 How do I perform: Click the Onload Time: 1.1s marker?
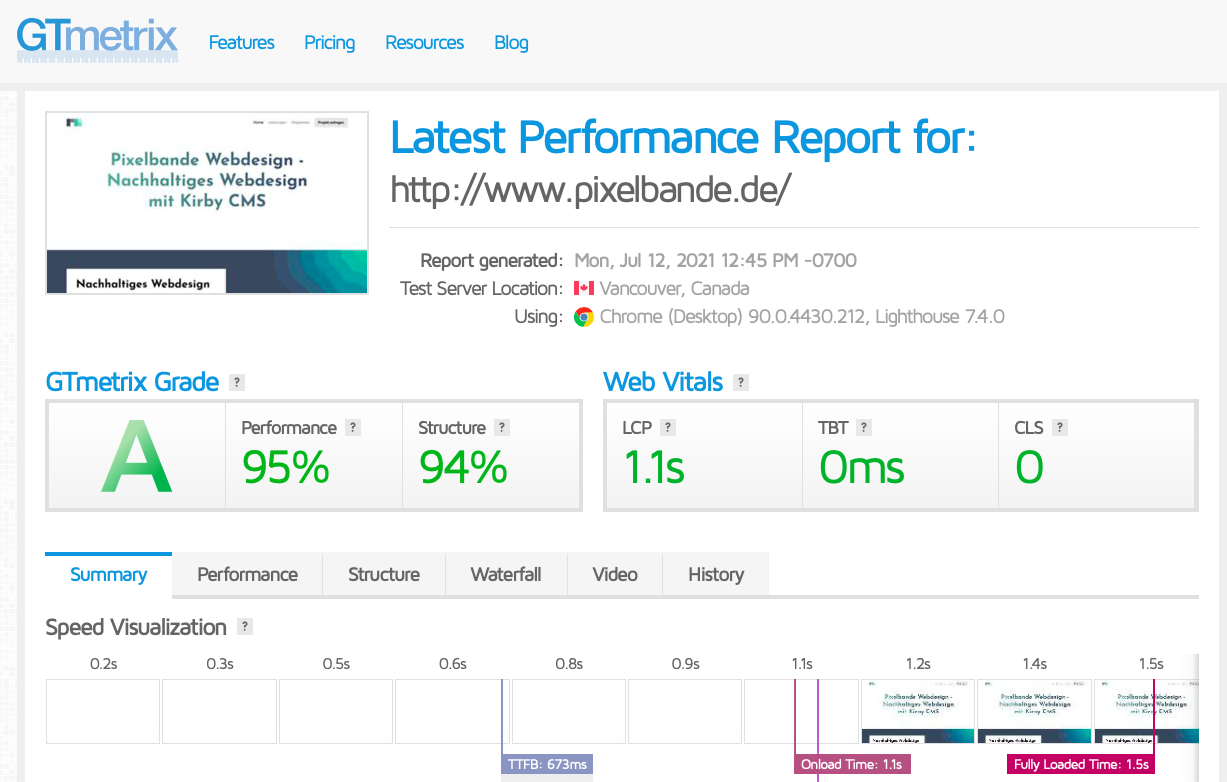click(x=853, y=765)
